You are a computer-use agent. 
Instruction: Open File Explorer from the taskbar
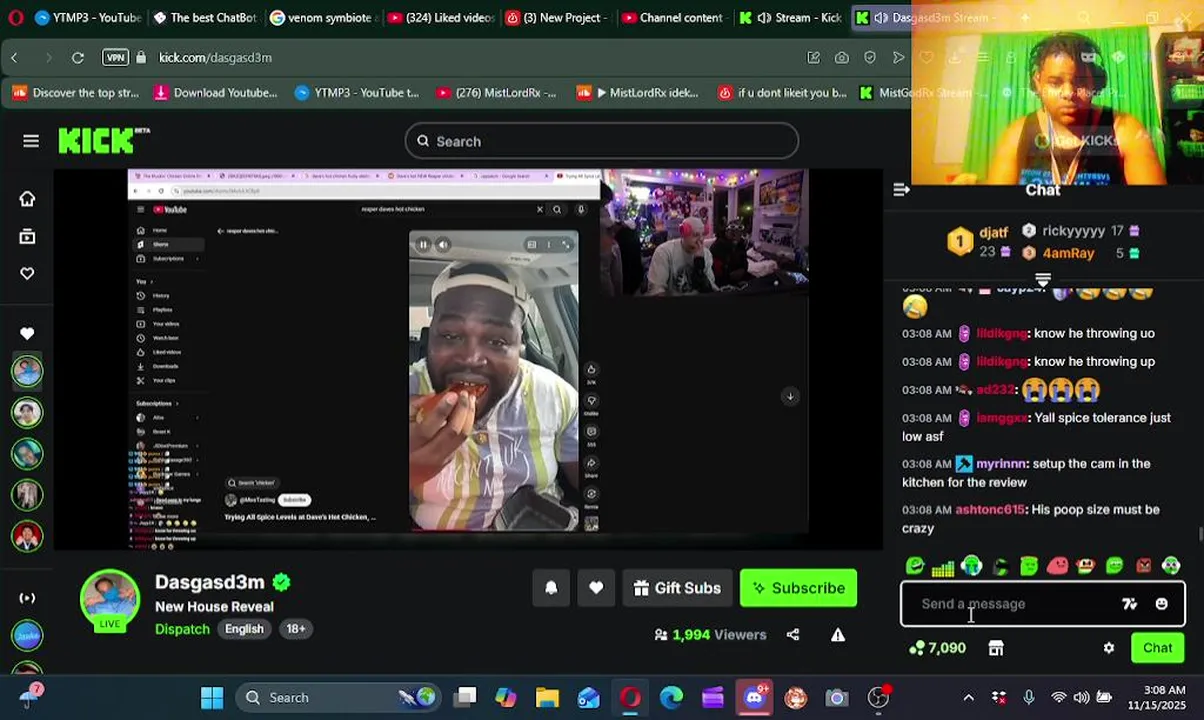(x=547, y=697)
